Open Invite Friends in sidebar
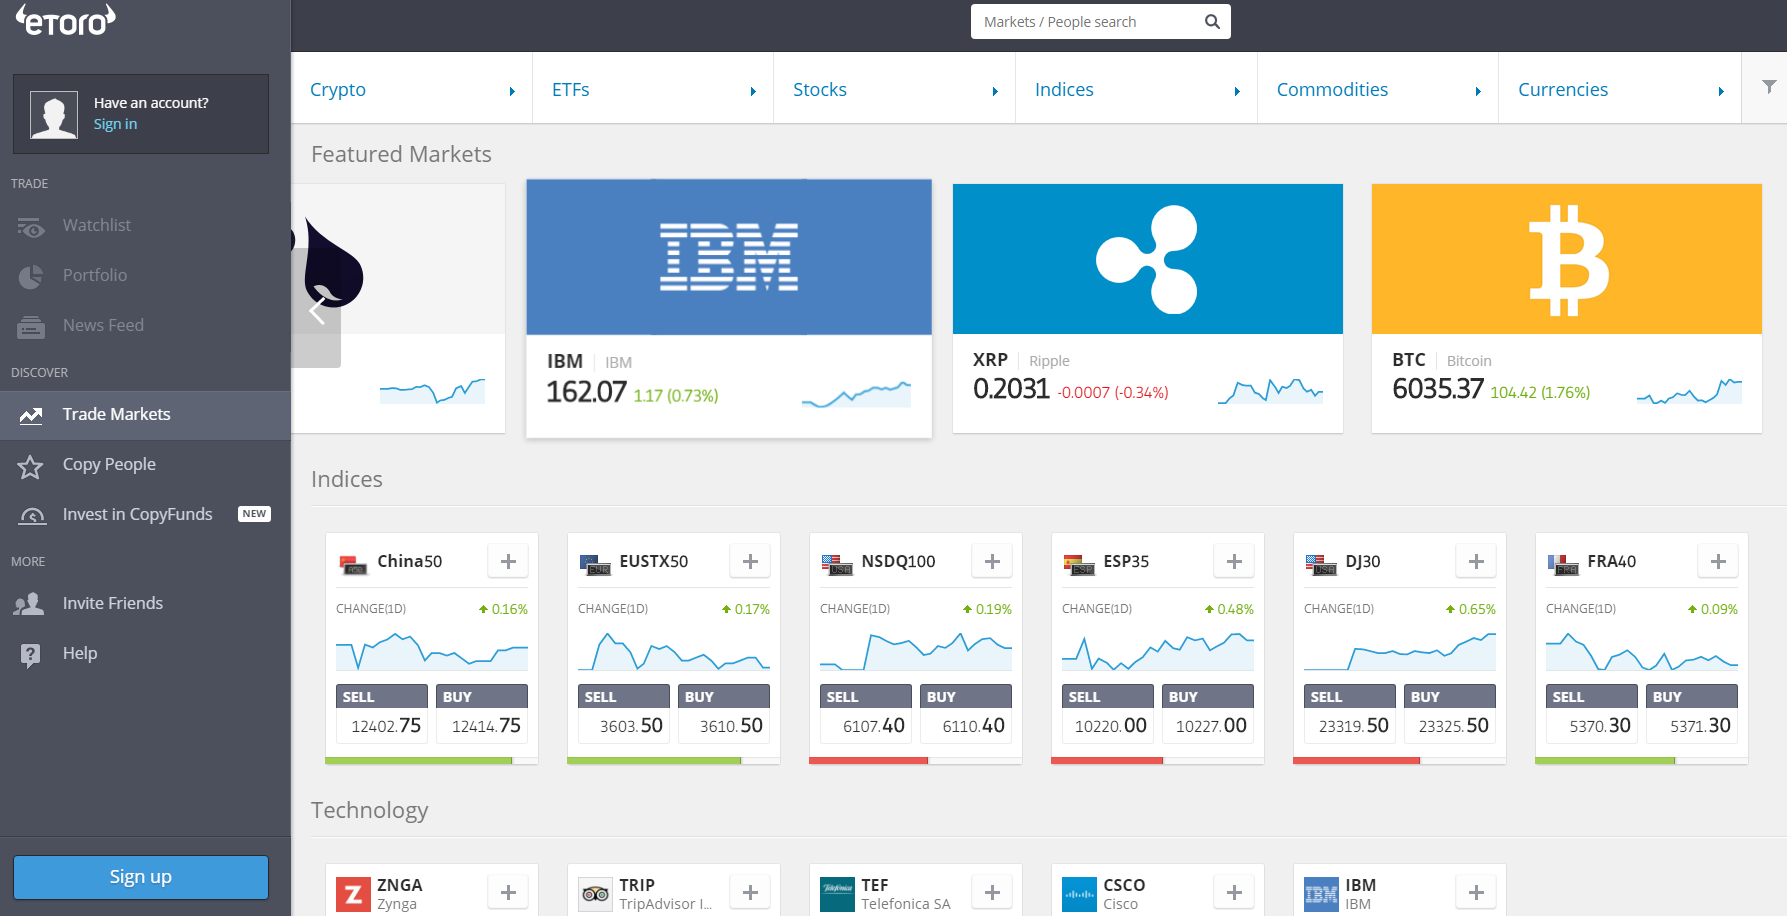 pos(145,603)
